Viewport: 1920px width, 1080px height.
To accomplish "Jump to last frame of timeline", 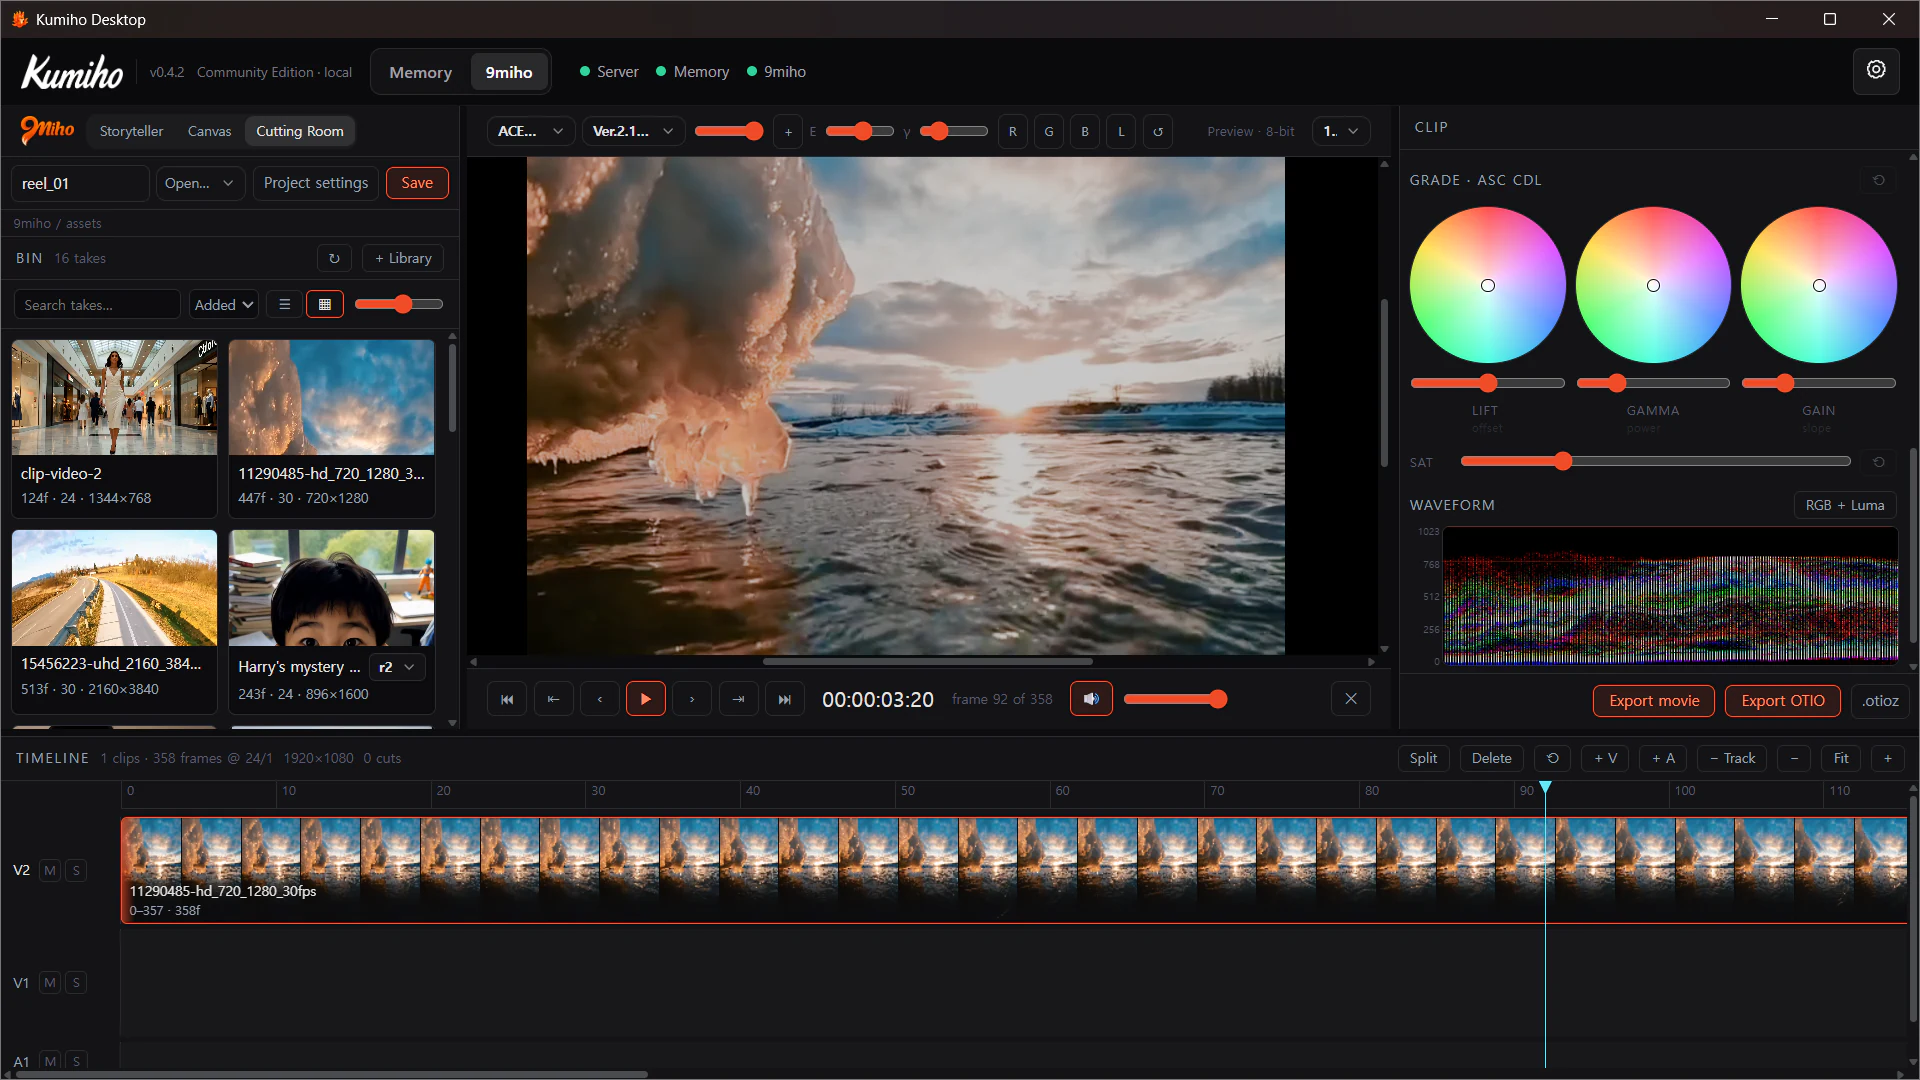I will 785,699.
